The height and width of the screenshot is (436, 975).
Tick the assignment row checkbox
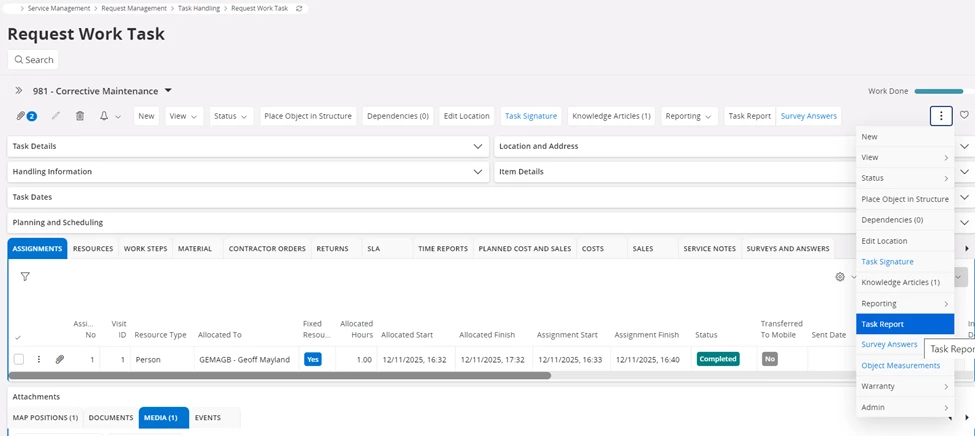click(19, 359)
